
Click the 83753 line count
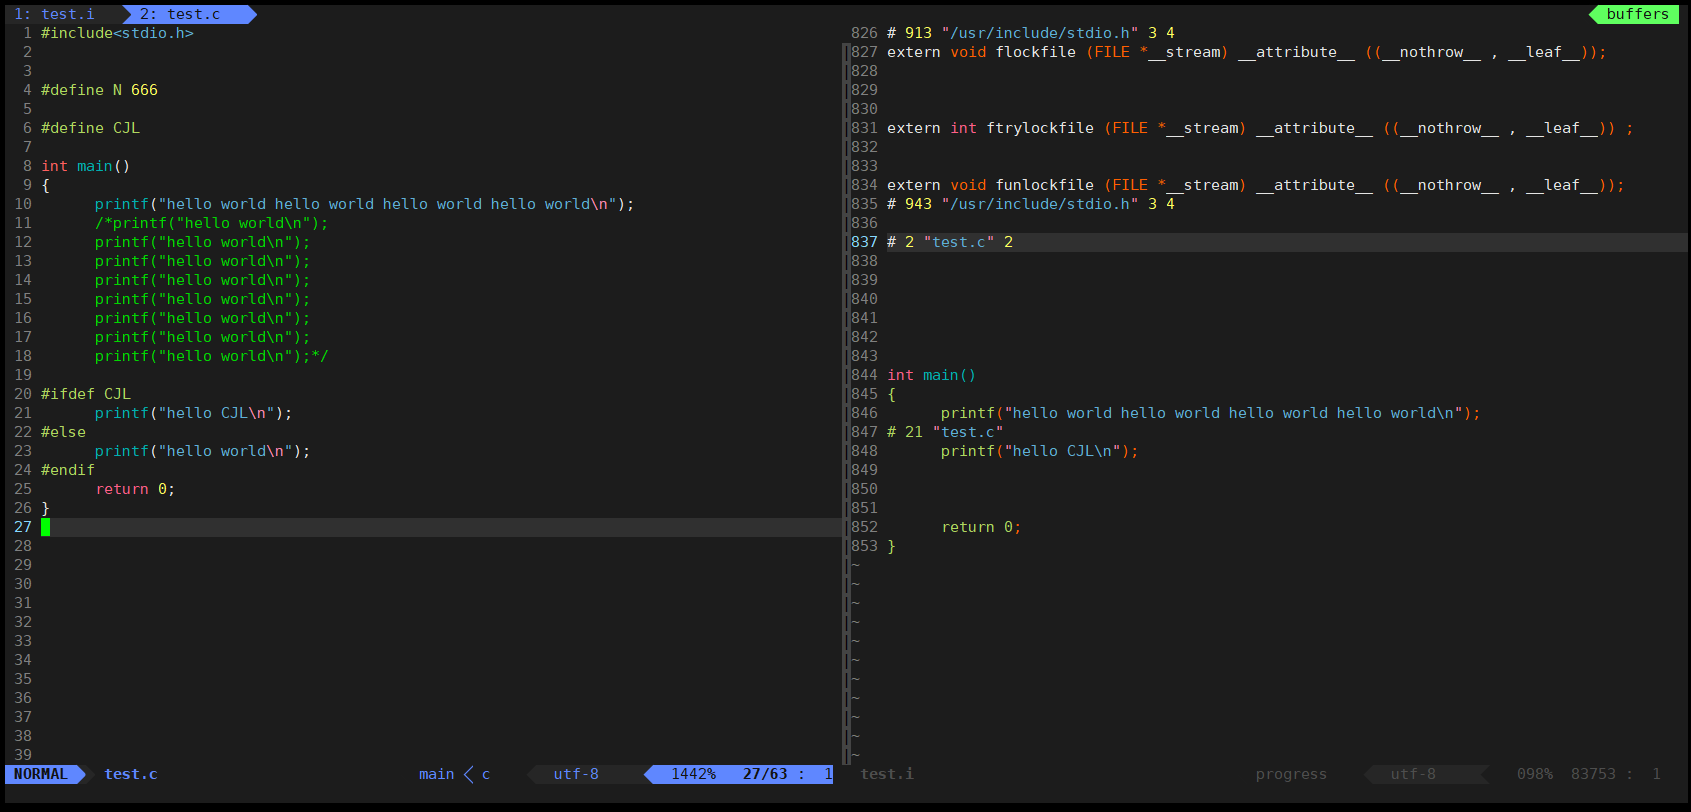[x=1593, y=774]
